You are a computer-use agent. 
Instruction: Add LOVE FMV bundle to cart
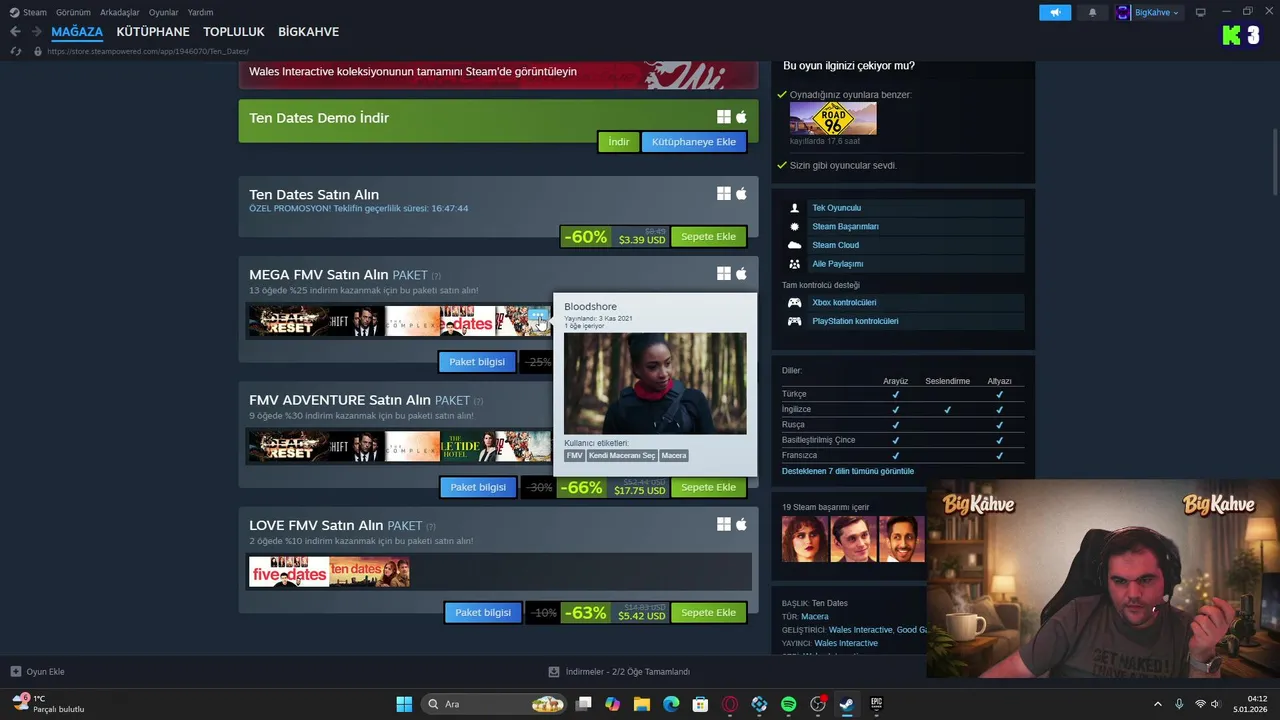[708, 612]
